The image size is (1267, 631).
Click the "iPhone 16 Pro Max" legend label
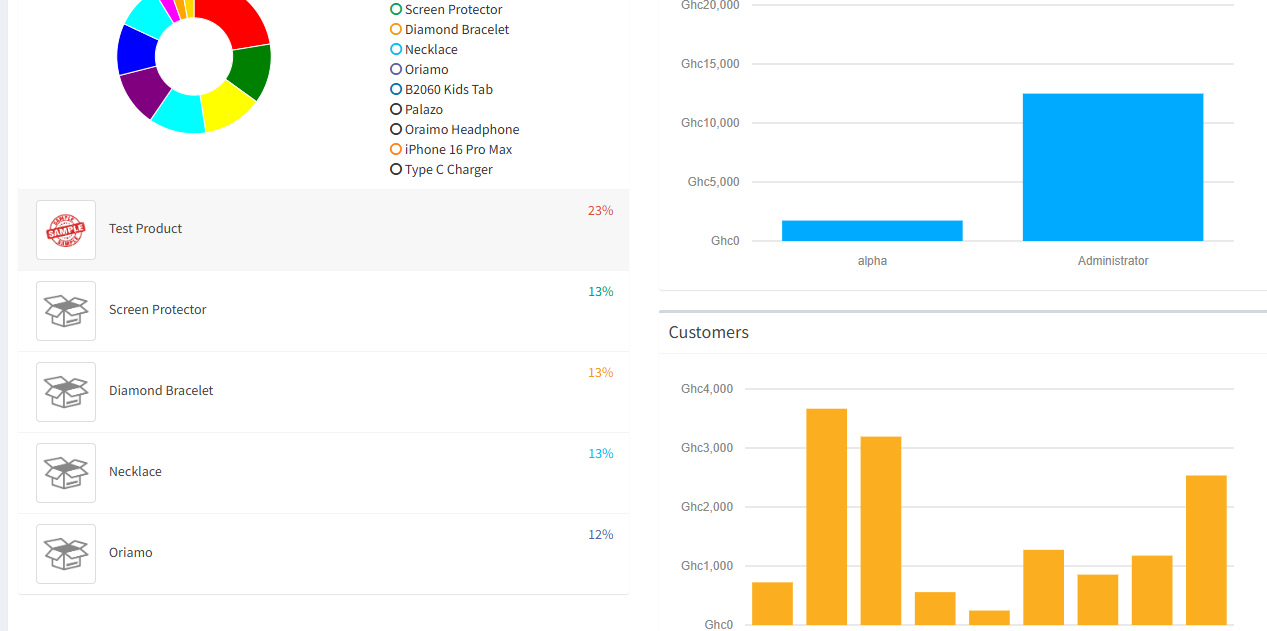pos(459,149)
